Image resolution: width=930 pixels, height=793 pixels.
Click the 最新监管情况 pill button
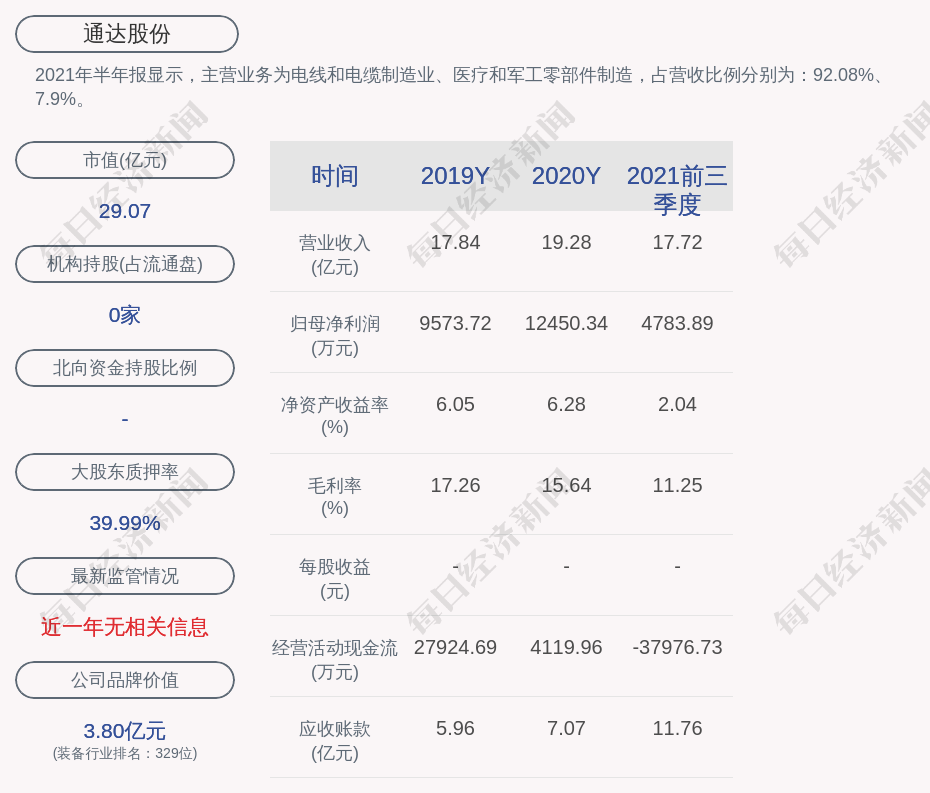point(125,576)
